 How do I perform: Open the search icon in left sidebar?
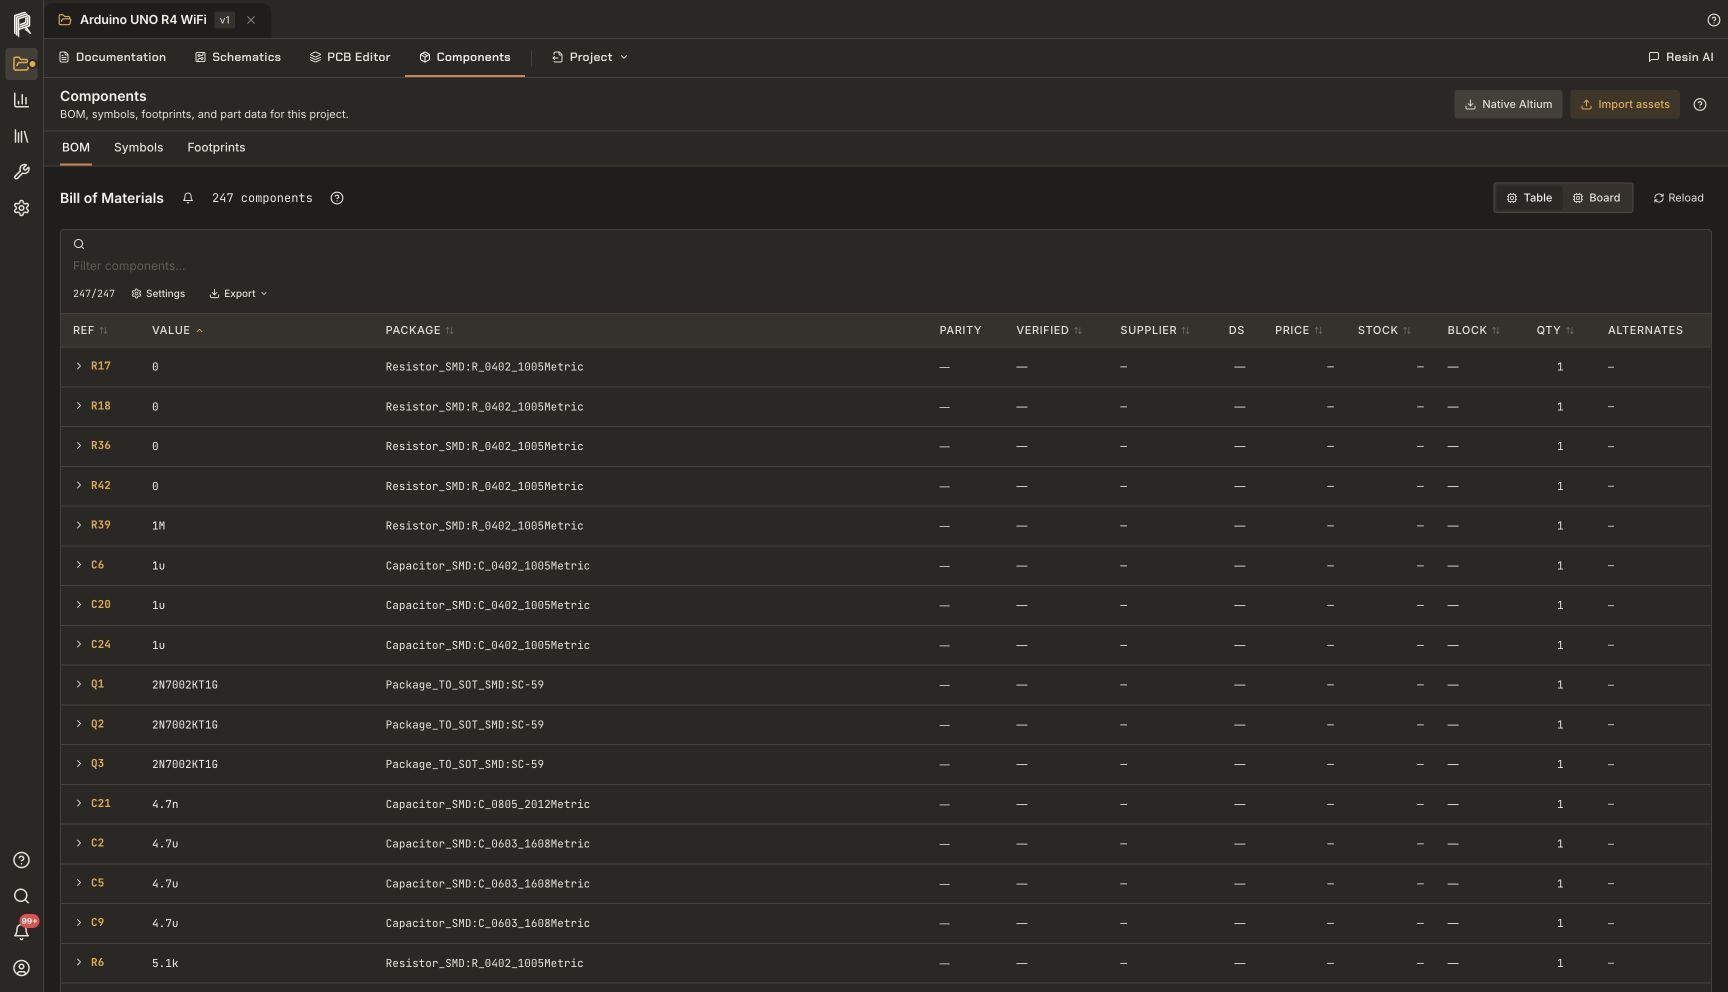21,896
